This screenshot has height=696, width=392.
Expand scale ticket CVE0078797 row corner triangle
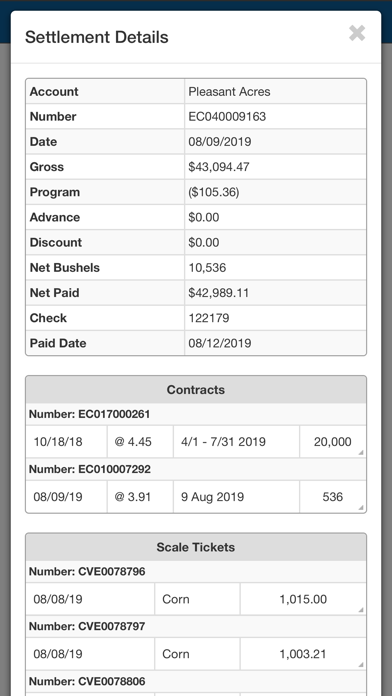(x=361, y=664)
